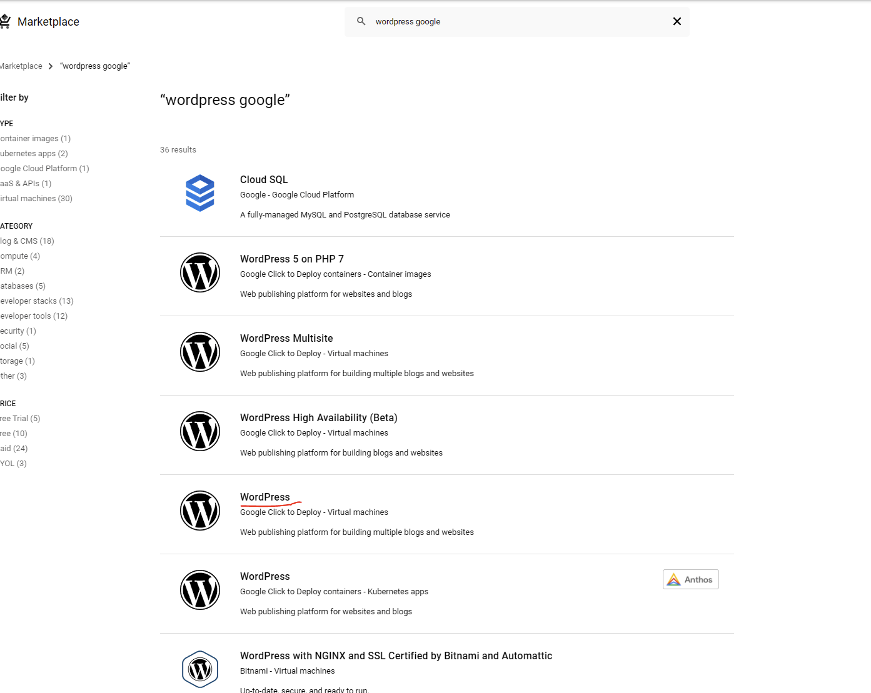The width and height of the screenshot is (871, 693).
Task: Filter price Free (10)
Action: pos(13,433)
